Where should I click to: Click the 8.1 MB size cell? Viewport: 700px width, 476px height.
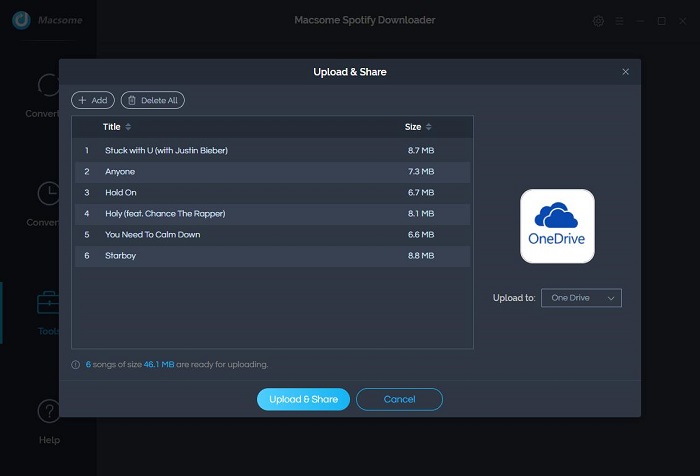pyautogui.click(x=421, y=213)
